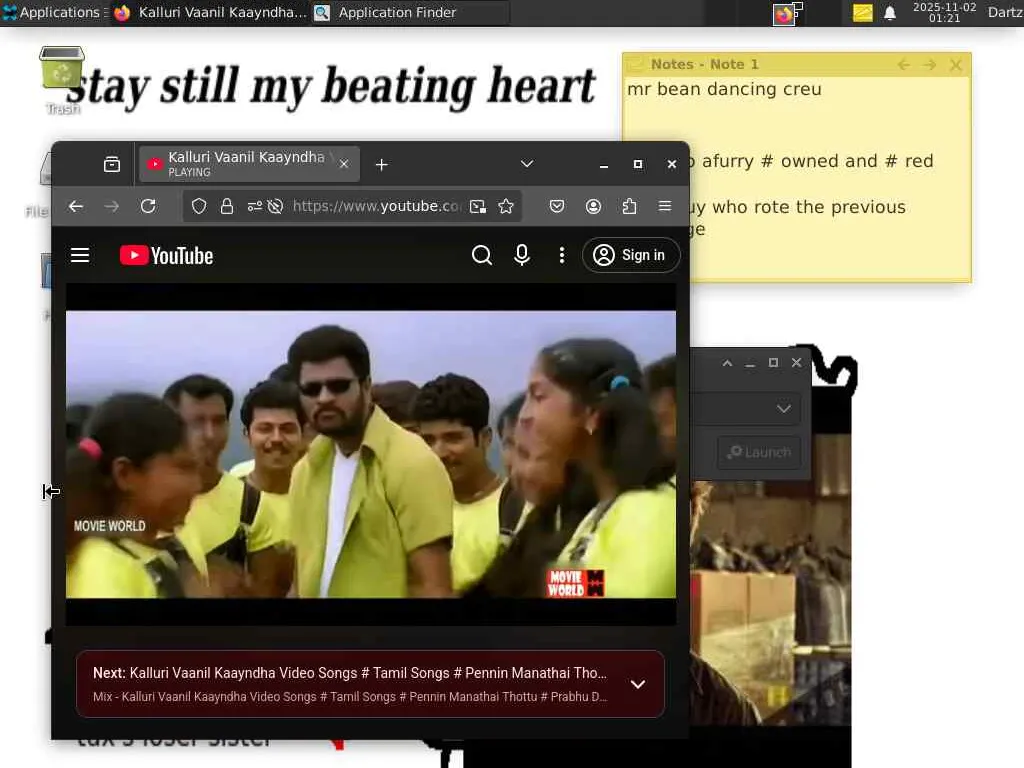Start voice search with microphone icon
Screen dimensions: 1024x768
[x=521, y=255]
